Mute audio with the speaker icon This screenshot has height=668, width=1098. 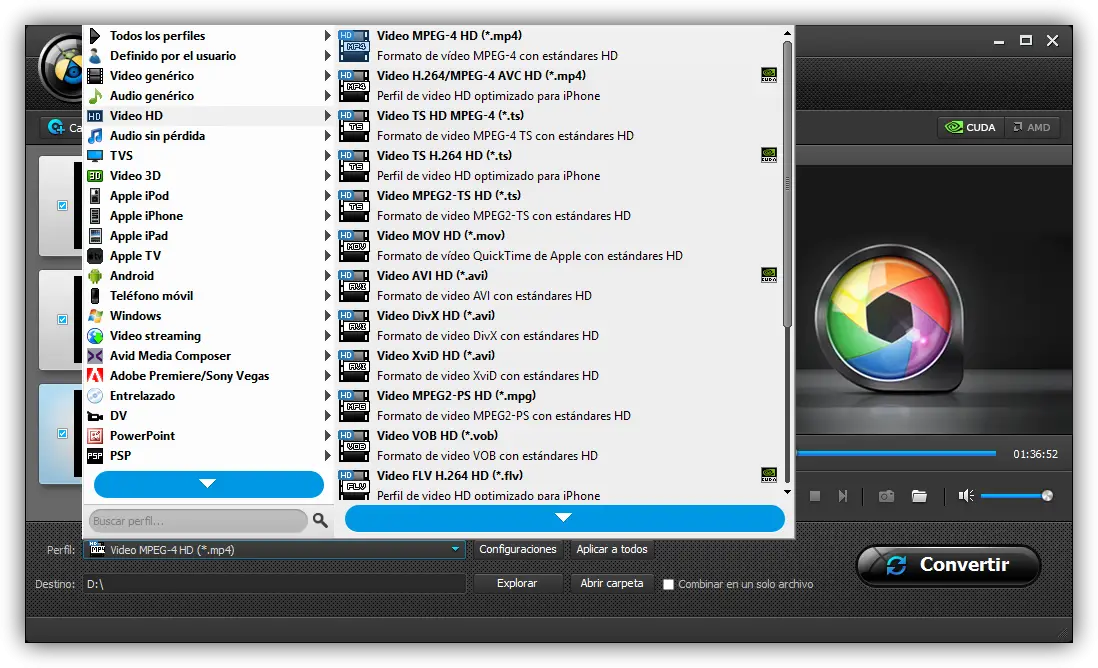(x=966, y=496)
